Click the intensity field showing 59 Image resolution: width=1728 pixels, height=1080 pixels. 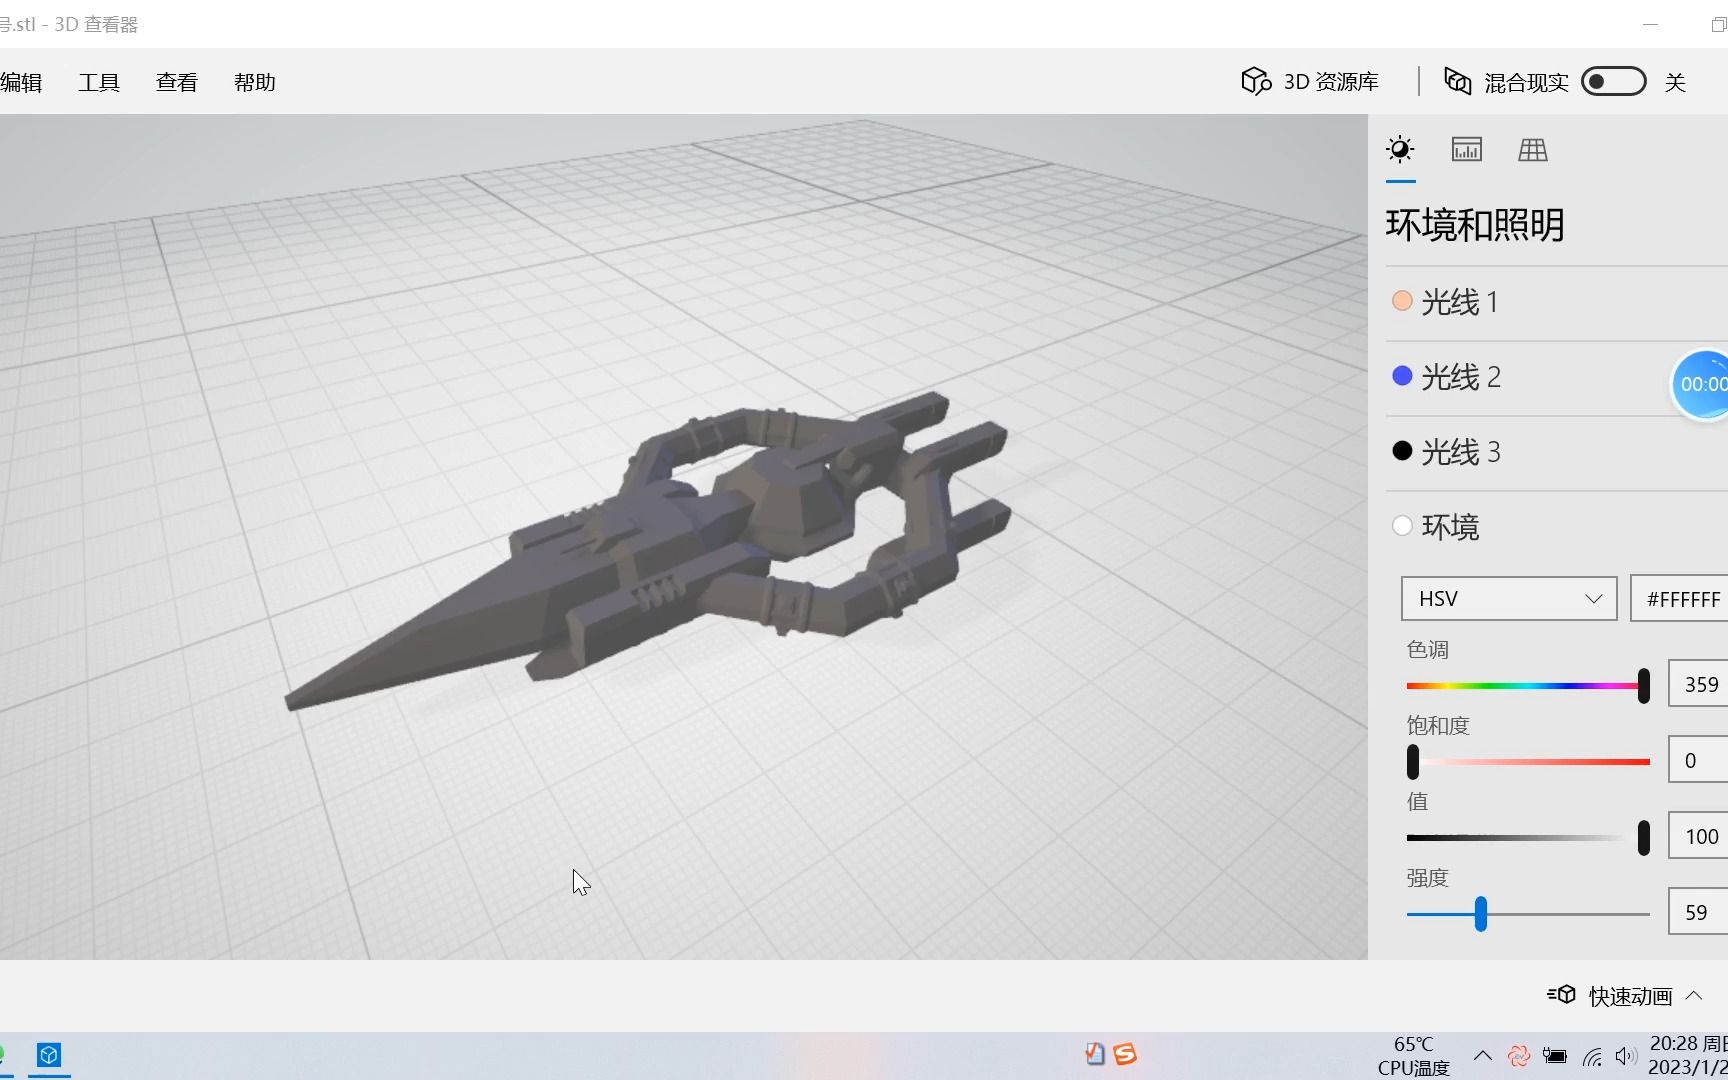click(x=1698, y=913)
